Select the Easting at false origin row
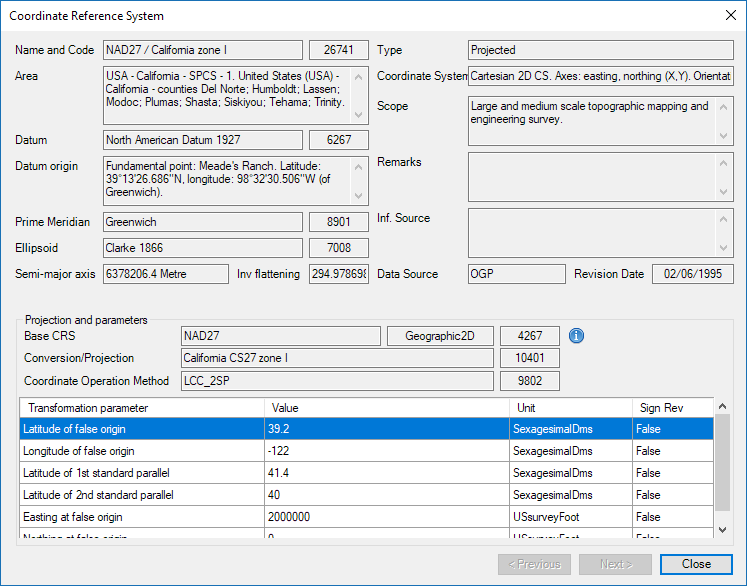 [142, 517]
